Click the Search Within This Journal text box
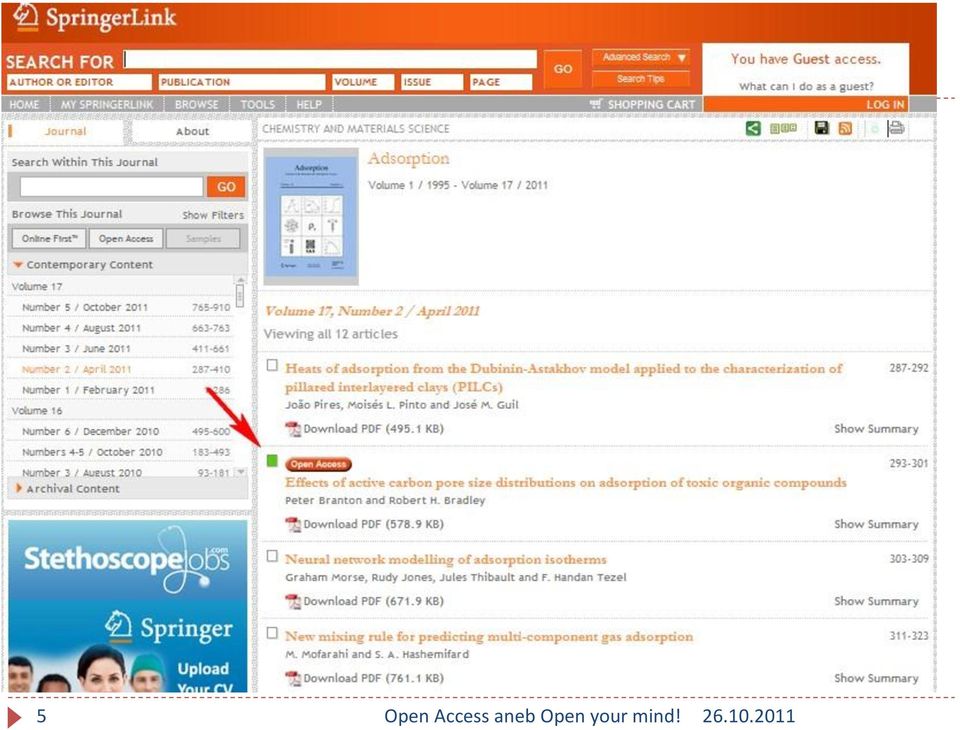This screenshot has width=960, height=730. point(111,187)
